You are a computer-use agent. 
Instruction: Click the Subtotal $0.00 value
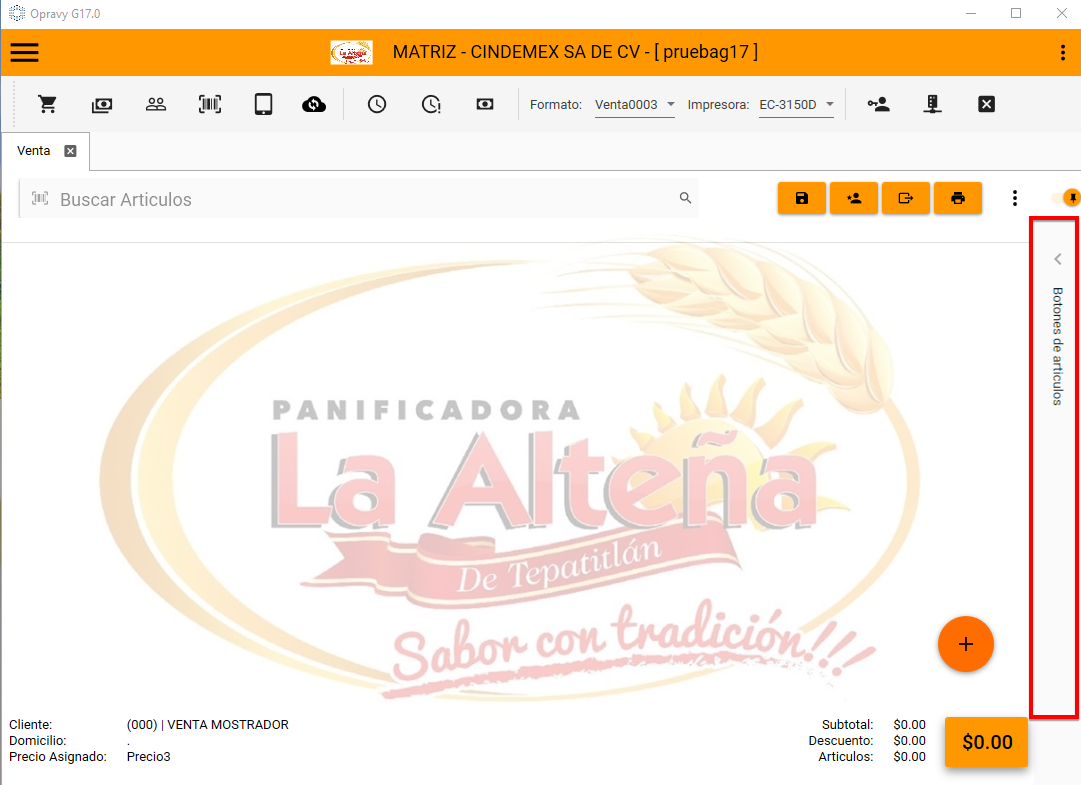coord(909,724)
